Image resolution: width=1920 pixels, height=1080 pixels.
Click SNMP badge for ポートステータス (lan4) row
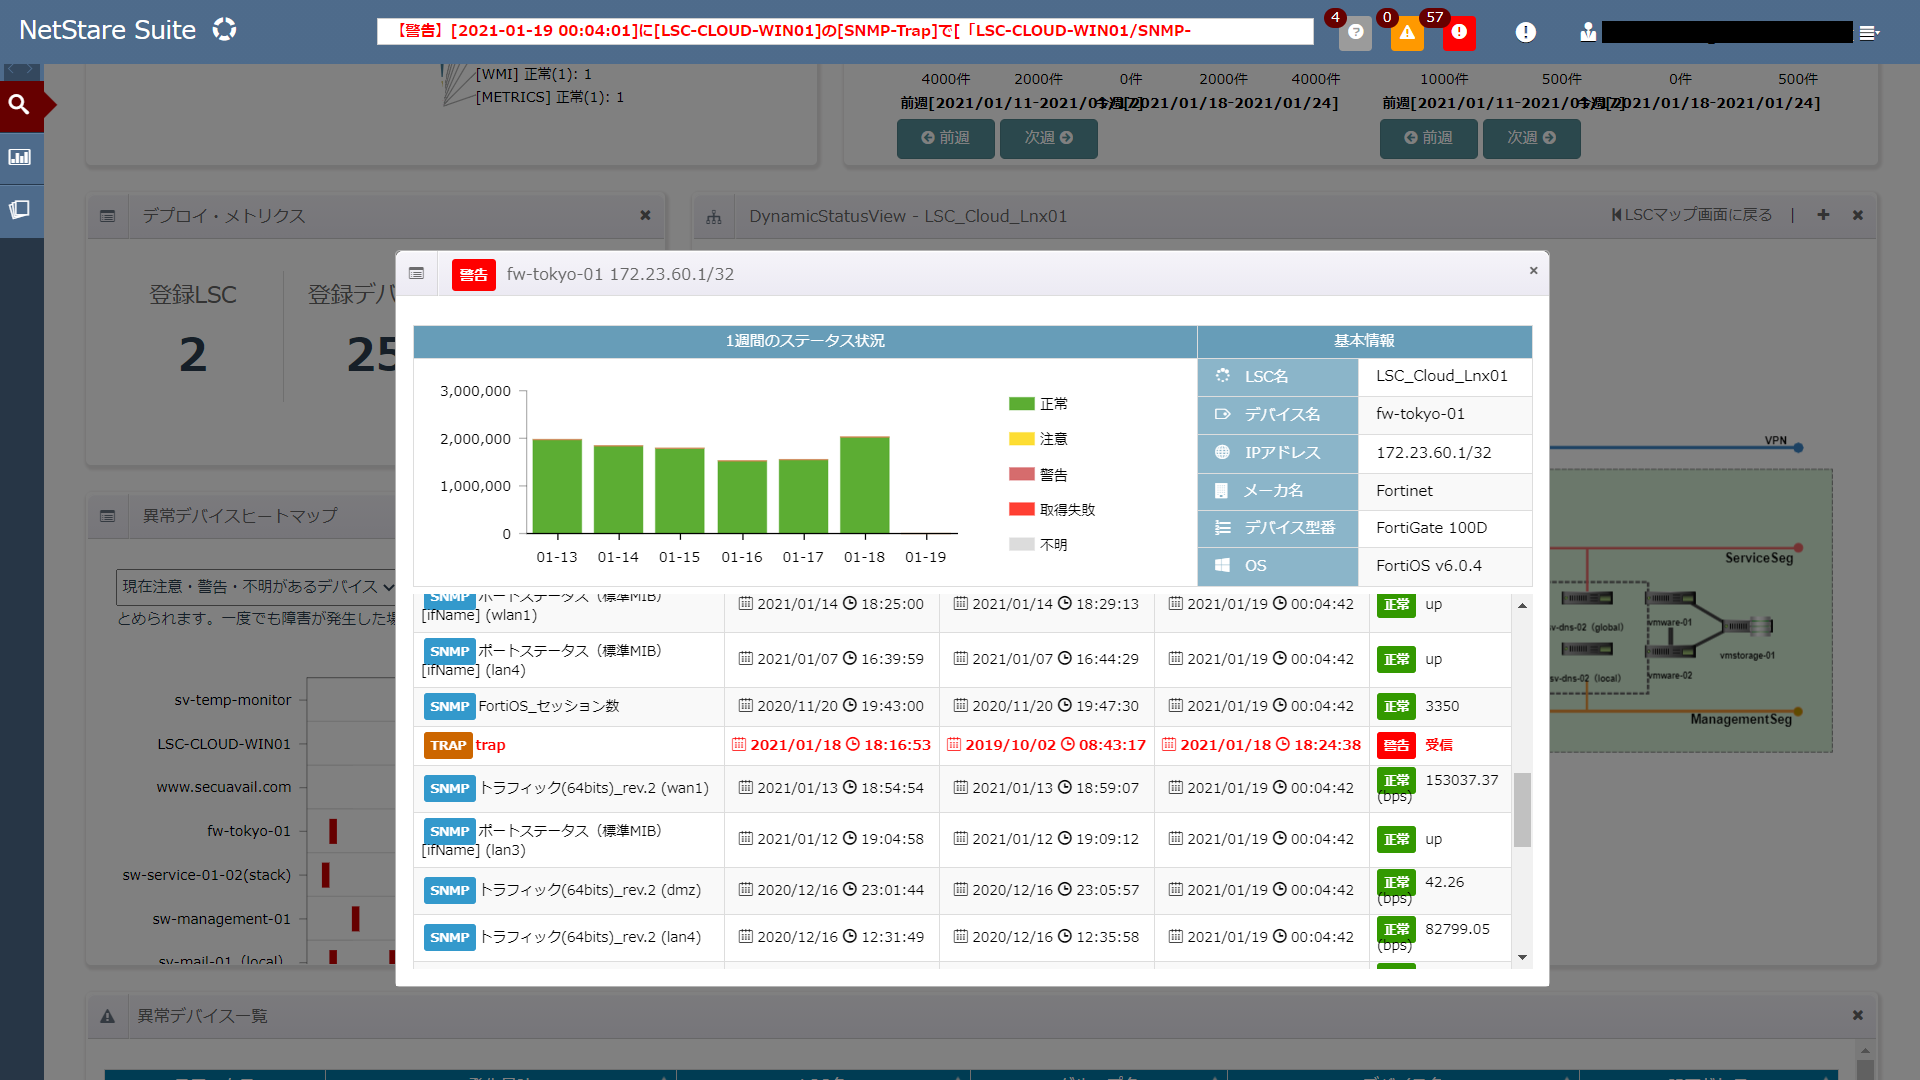tap(449, 651)
